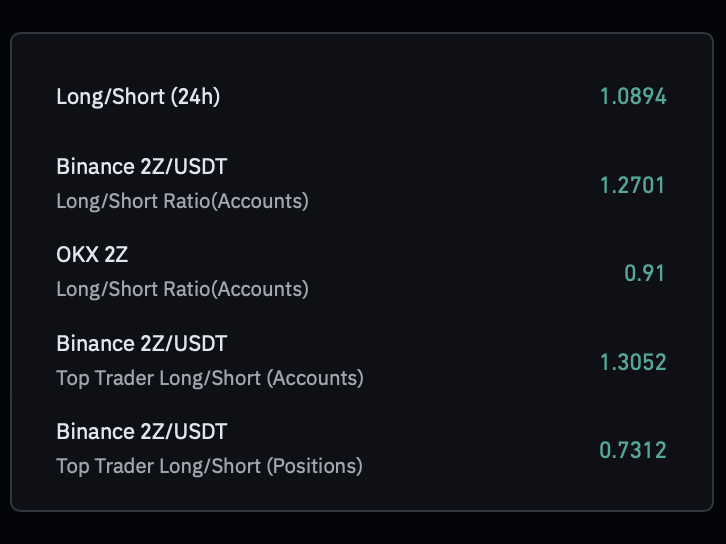Viewport: 726px width, 544px height.
Task: Click "Top Trader Long/Short (Positions)" subtitle
Action: click(x=209, y=466)
